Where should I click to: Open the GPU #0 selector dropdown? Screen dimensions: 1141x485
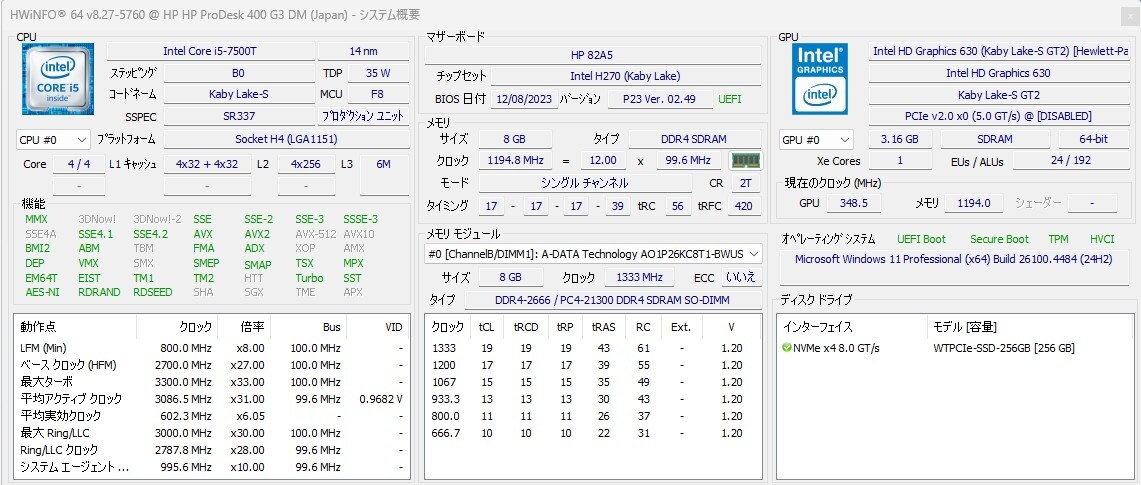(x=816, y=140)
